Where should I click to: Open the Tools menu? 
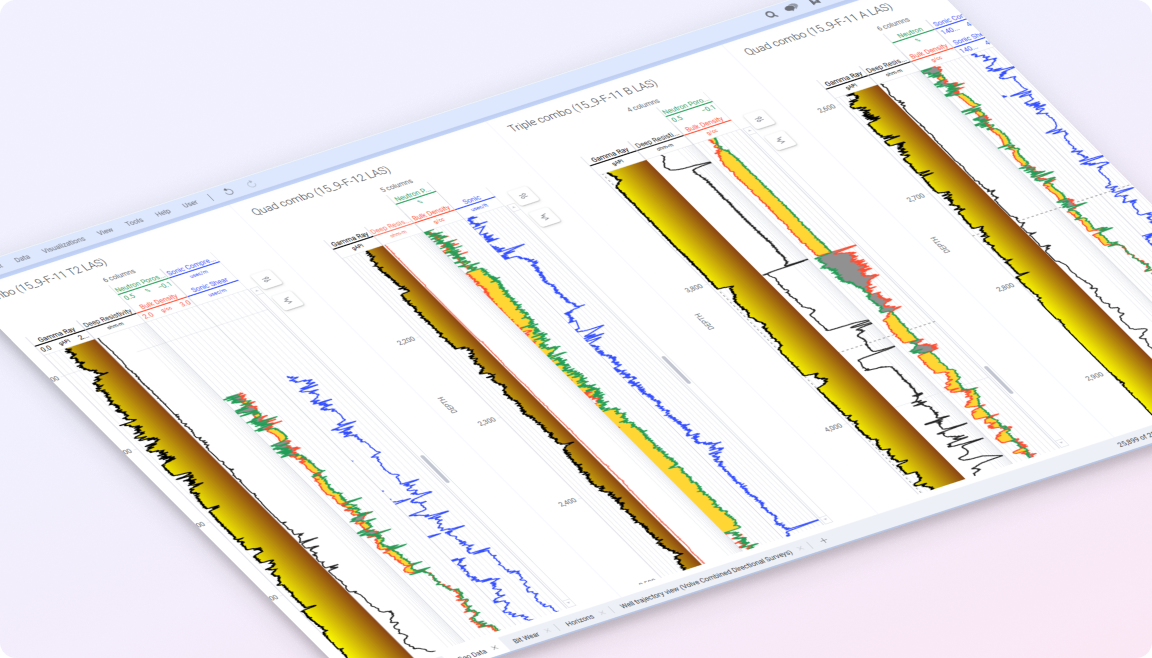click(x=134, y=221)
